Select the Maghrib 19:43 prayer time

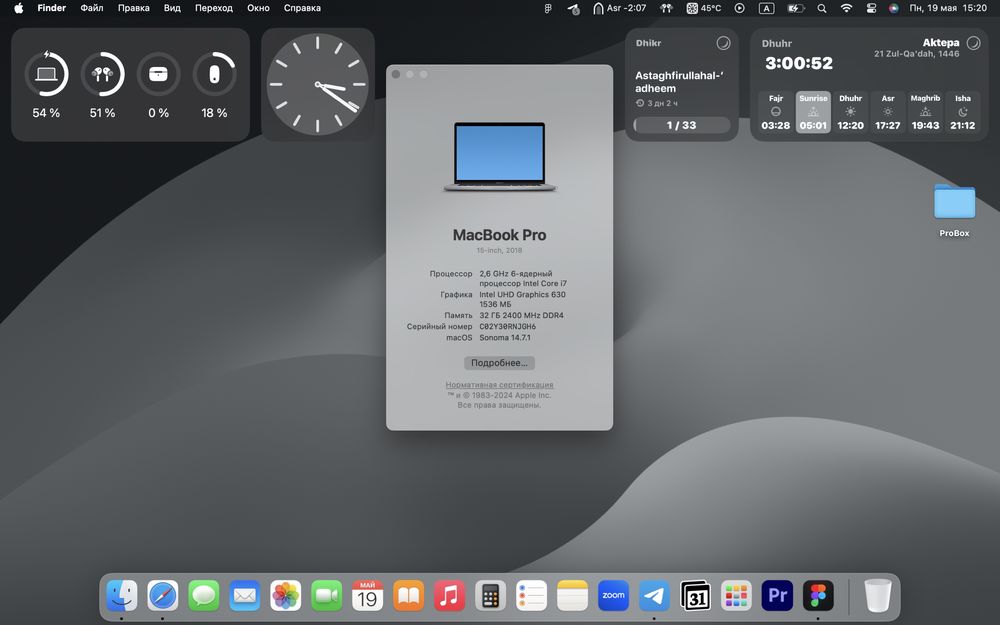click(x=925, y=112)
